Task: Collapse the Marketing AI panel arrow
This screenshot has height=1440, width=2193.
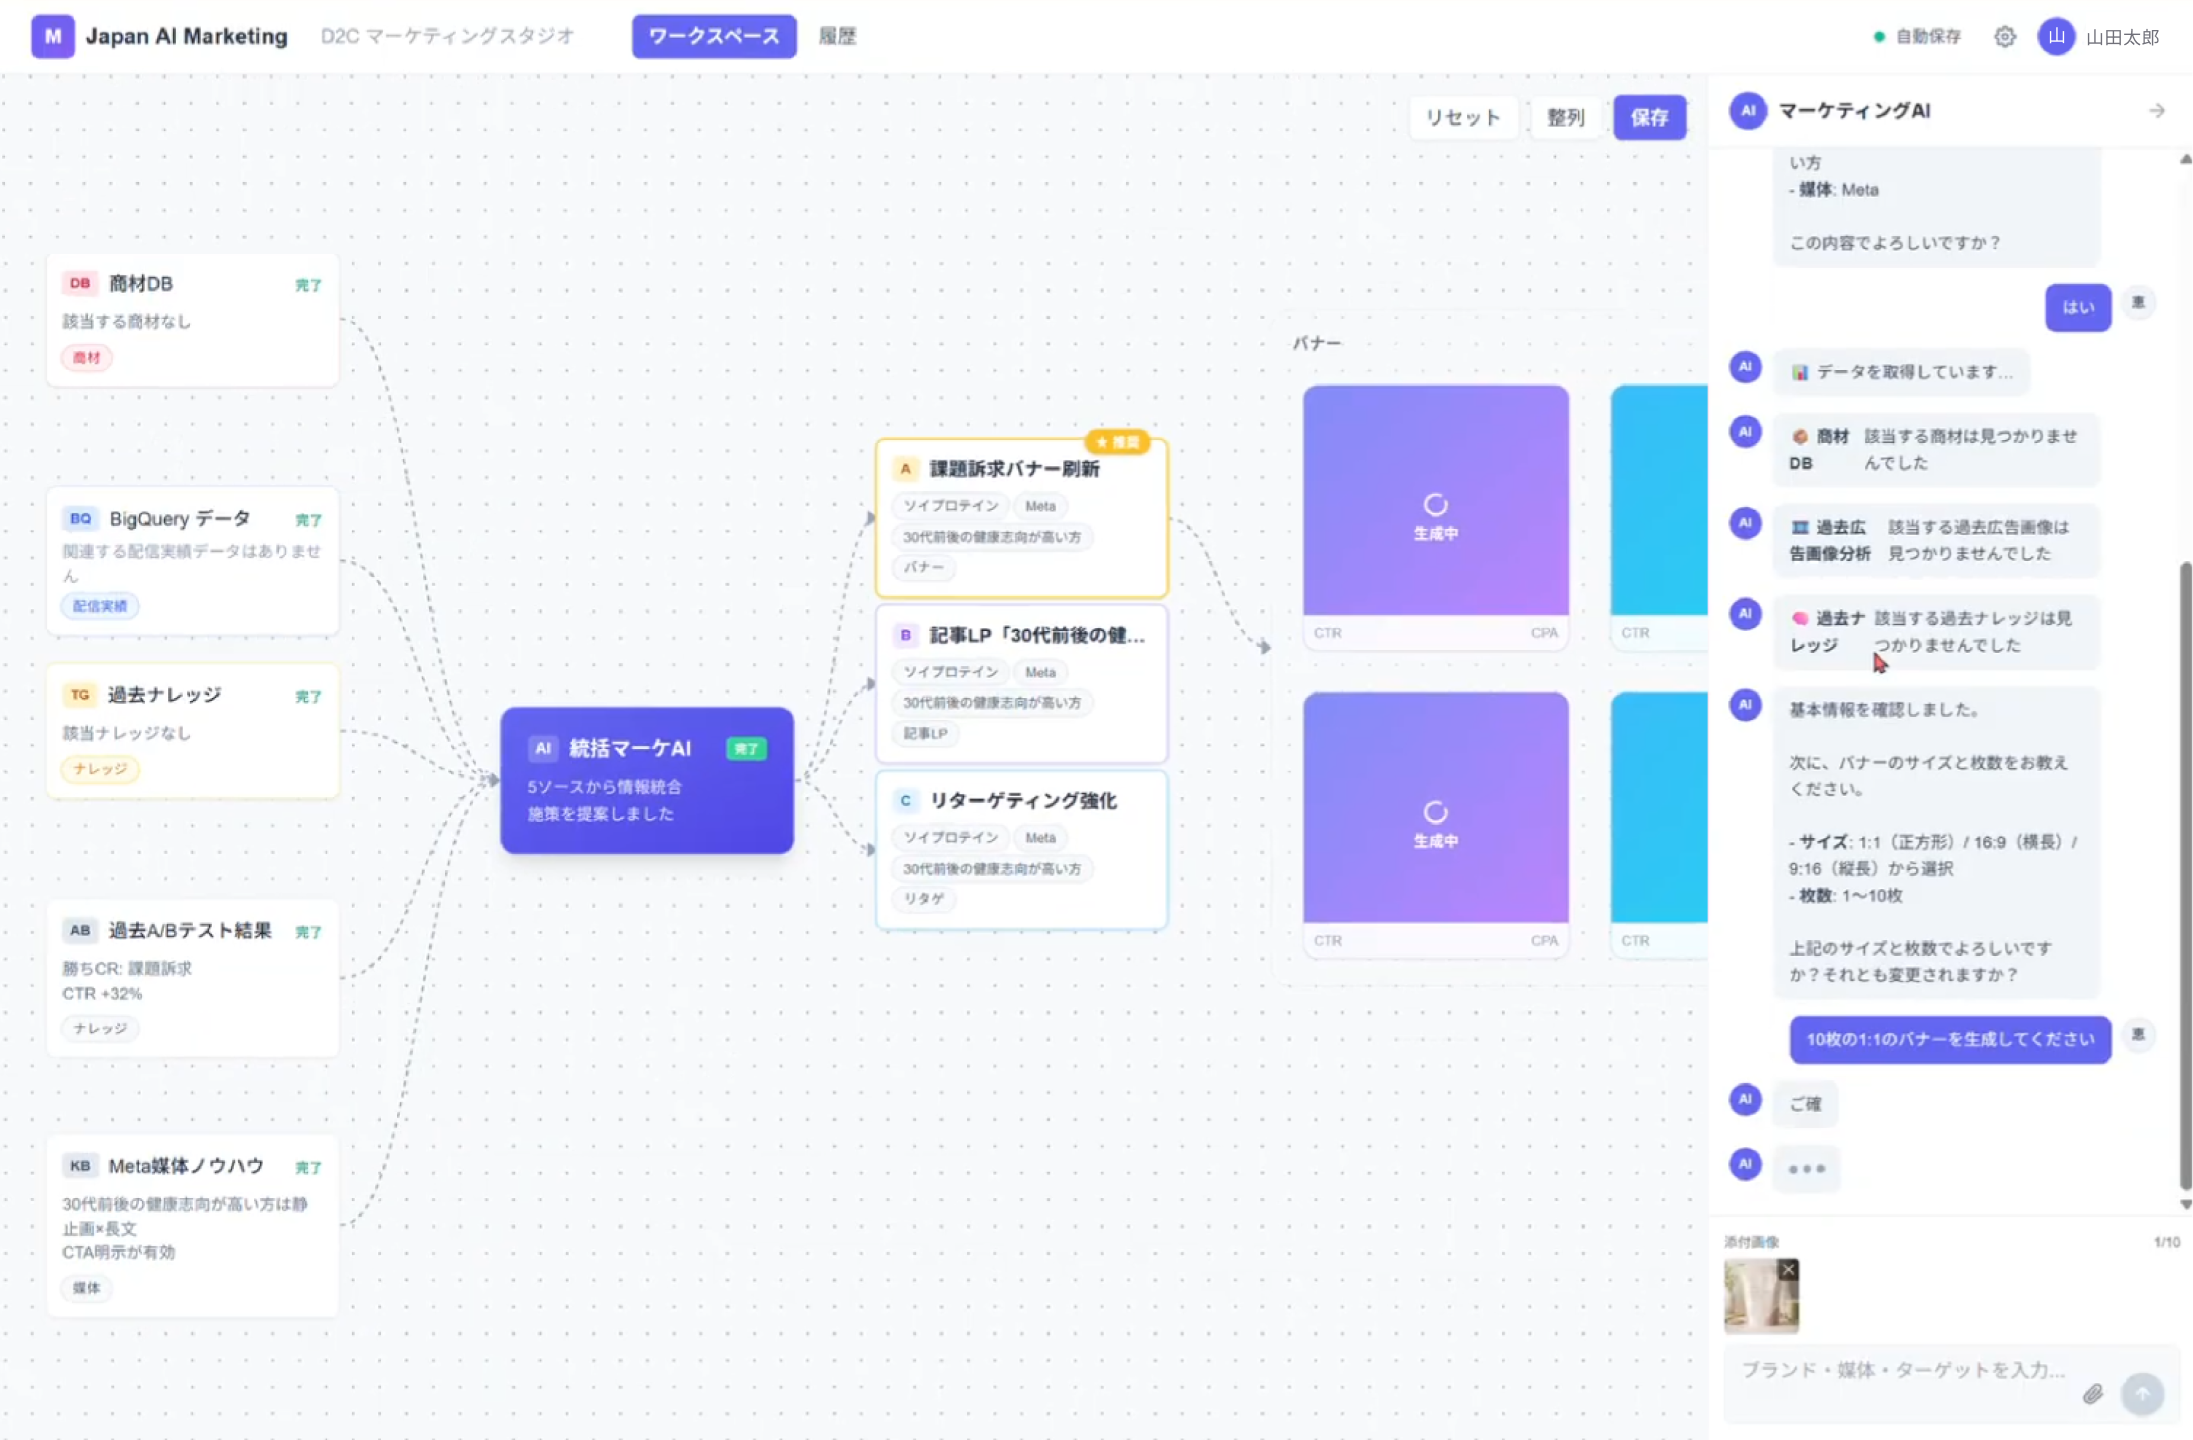Action: [x=2157, y=111]
